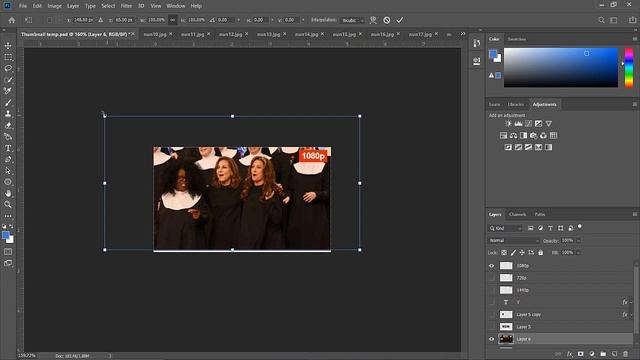Add a Curves adjustment
Screen dimensions: 640x360
click(x=529, y=123)
